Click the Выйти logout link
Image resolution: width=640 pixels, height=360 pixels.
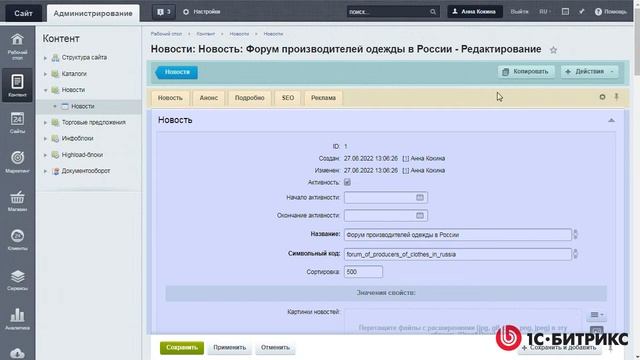[x=519, y=12]
